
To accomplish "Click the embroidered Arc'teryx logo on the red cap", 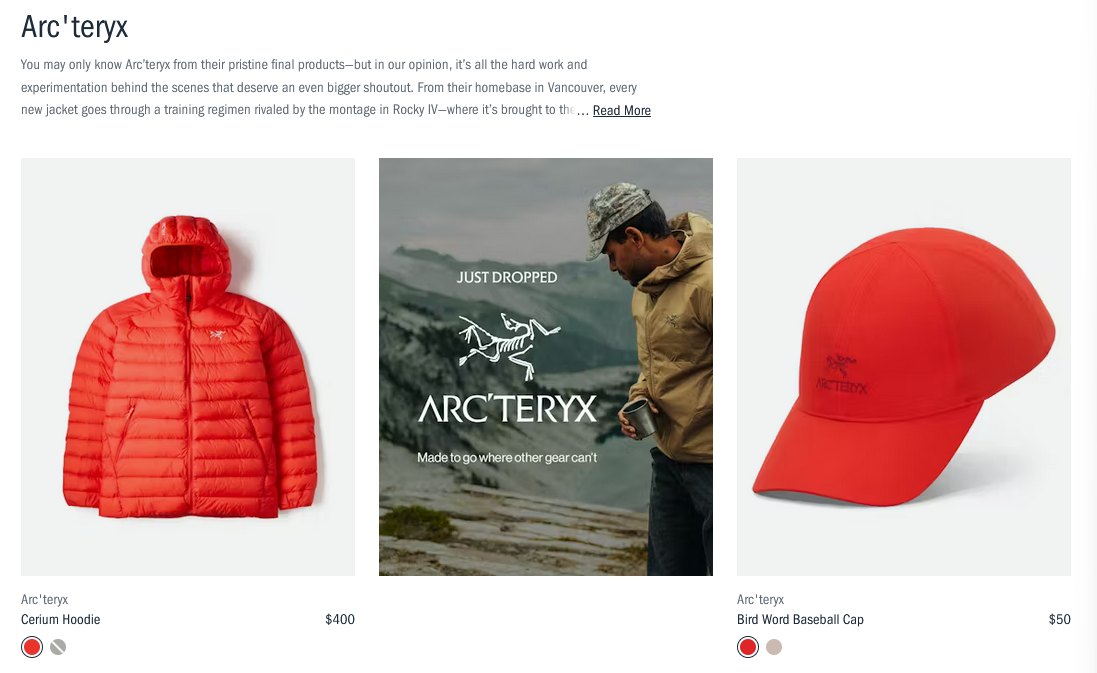I will click(842, 375).
